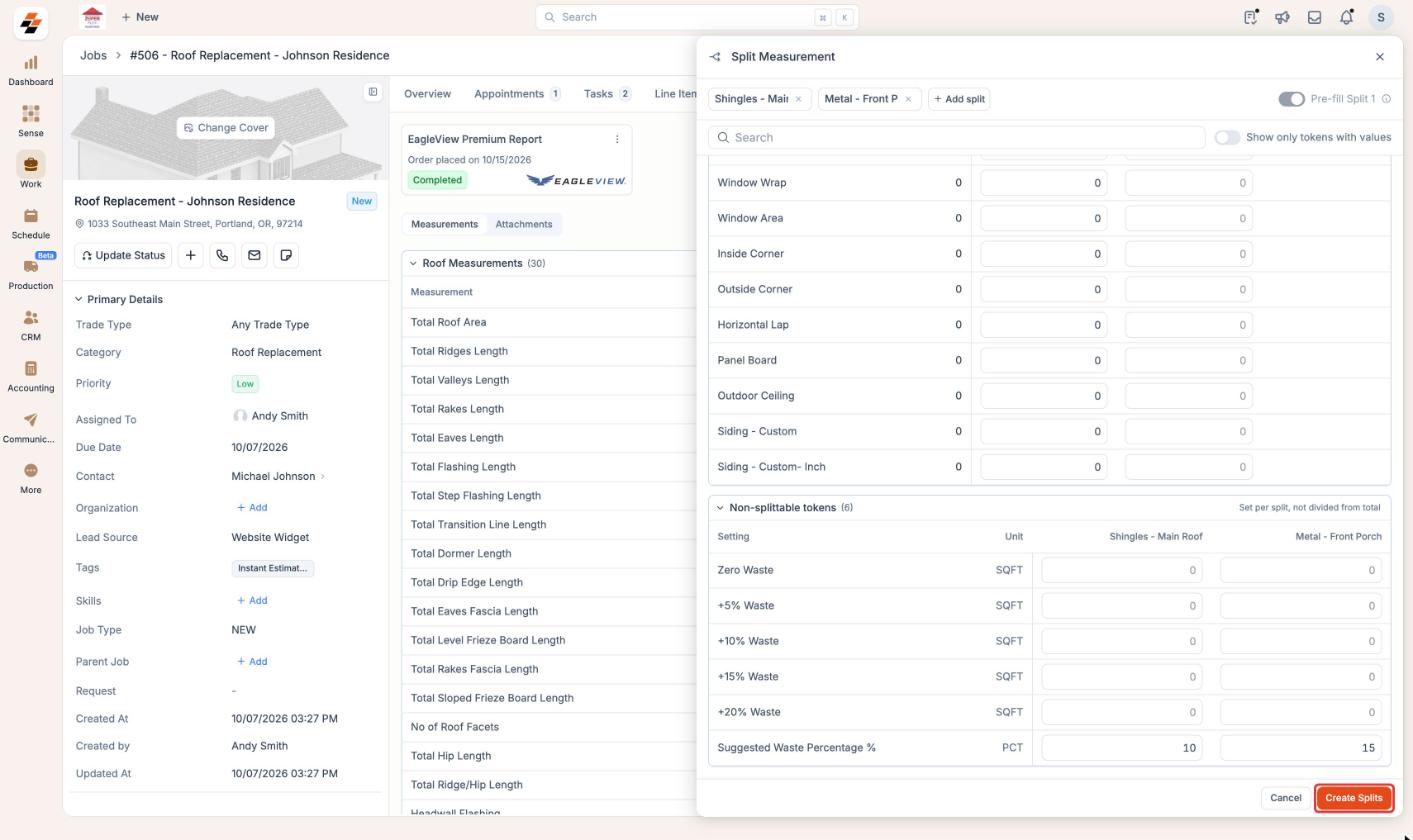Click the email icon under job title
1413x840 pixels.
click(x=254, y=255)
